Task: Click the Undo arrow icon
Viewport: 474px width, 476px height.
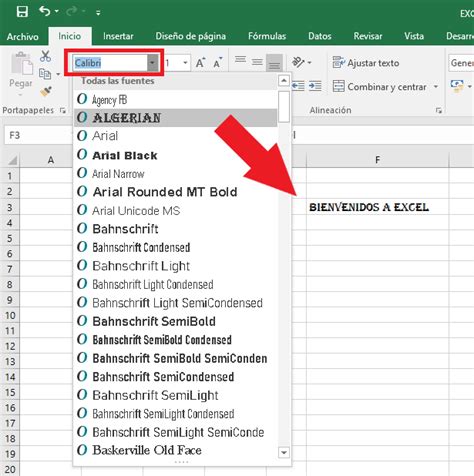Action: [45, 12]
